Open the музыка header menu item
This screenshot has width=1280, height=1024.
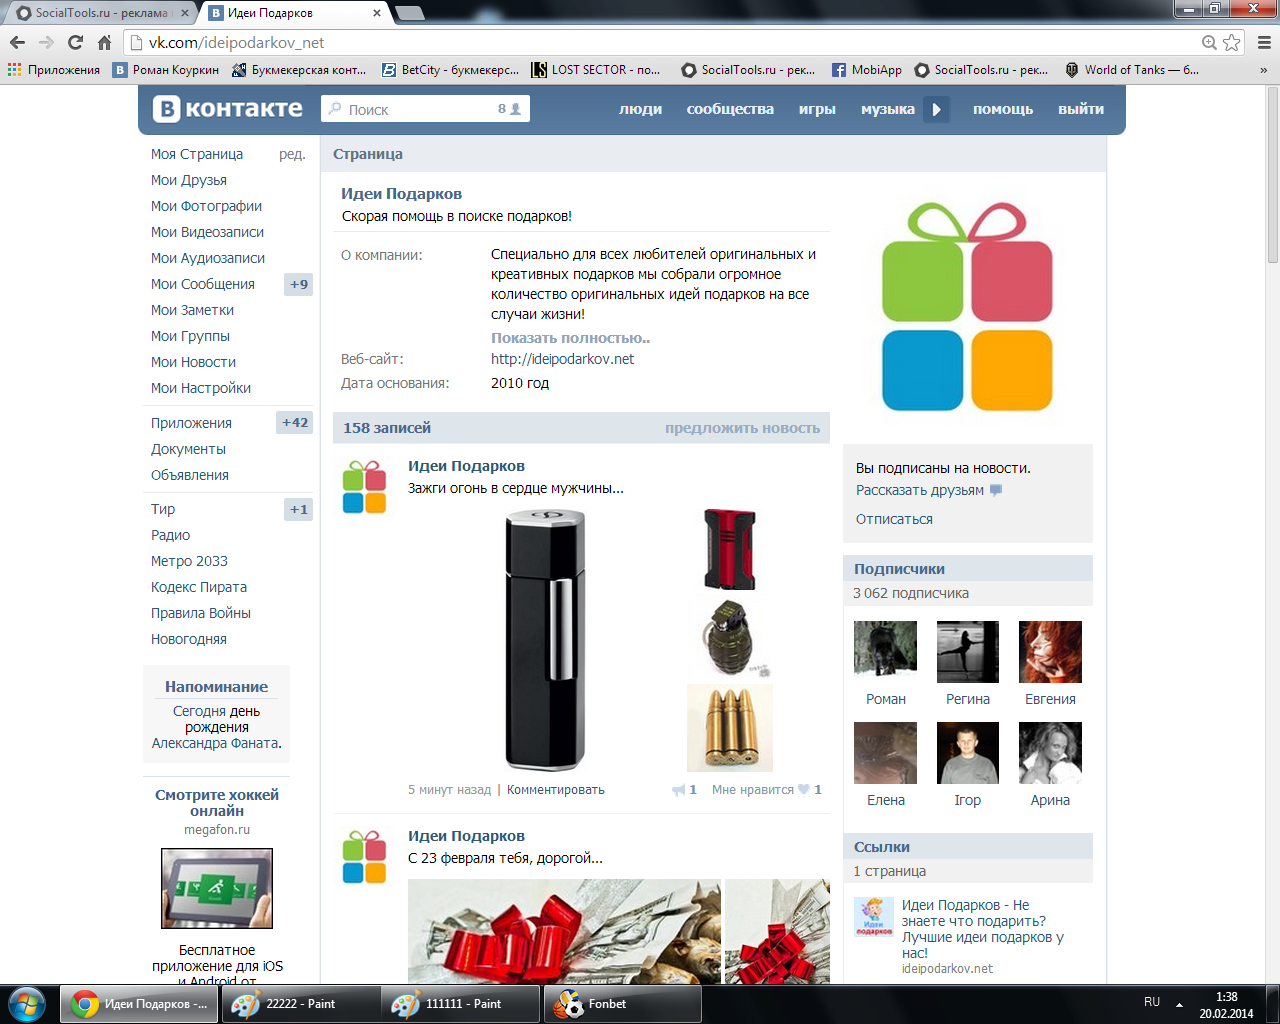click(x=888, y=109)
